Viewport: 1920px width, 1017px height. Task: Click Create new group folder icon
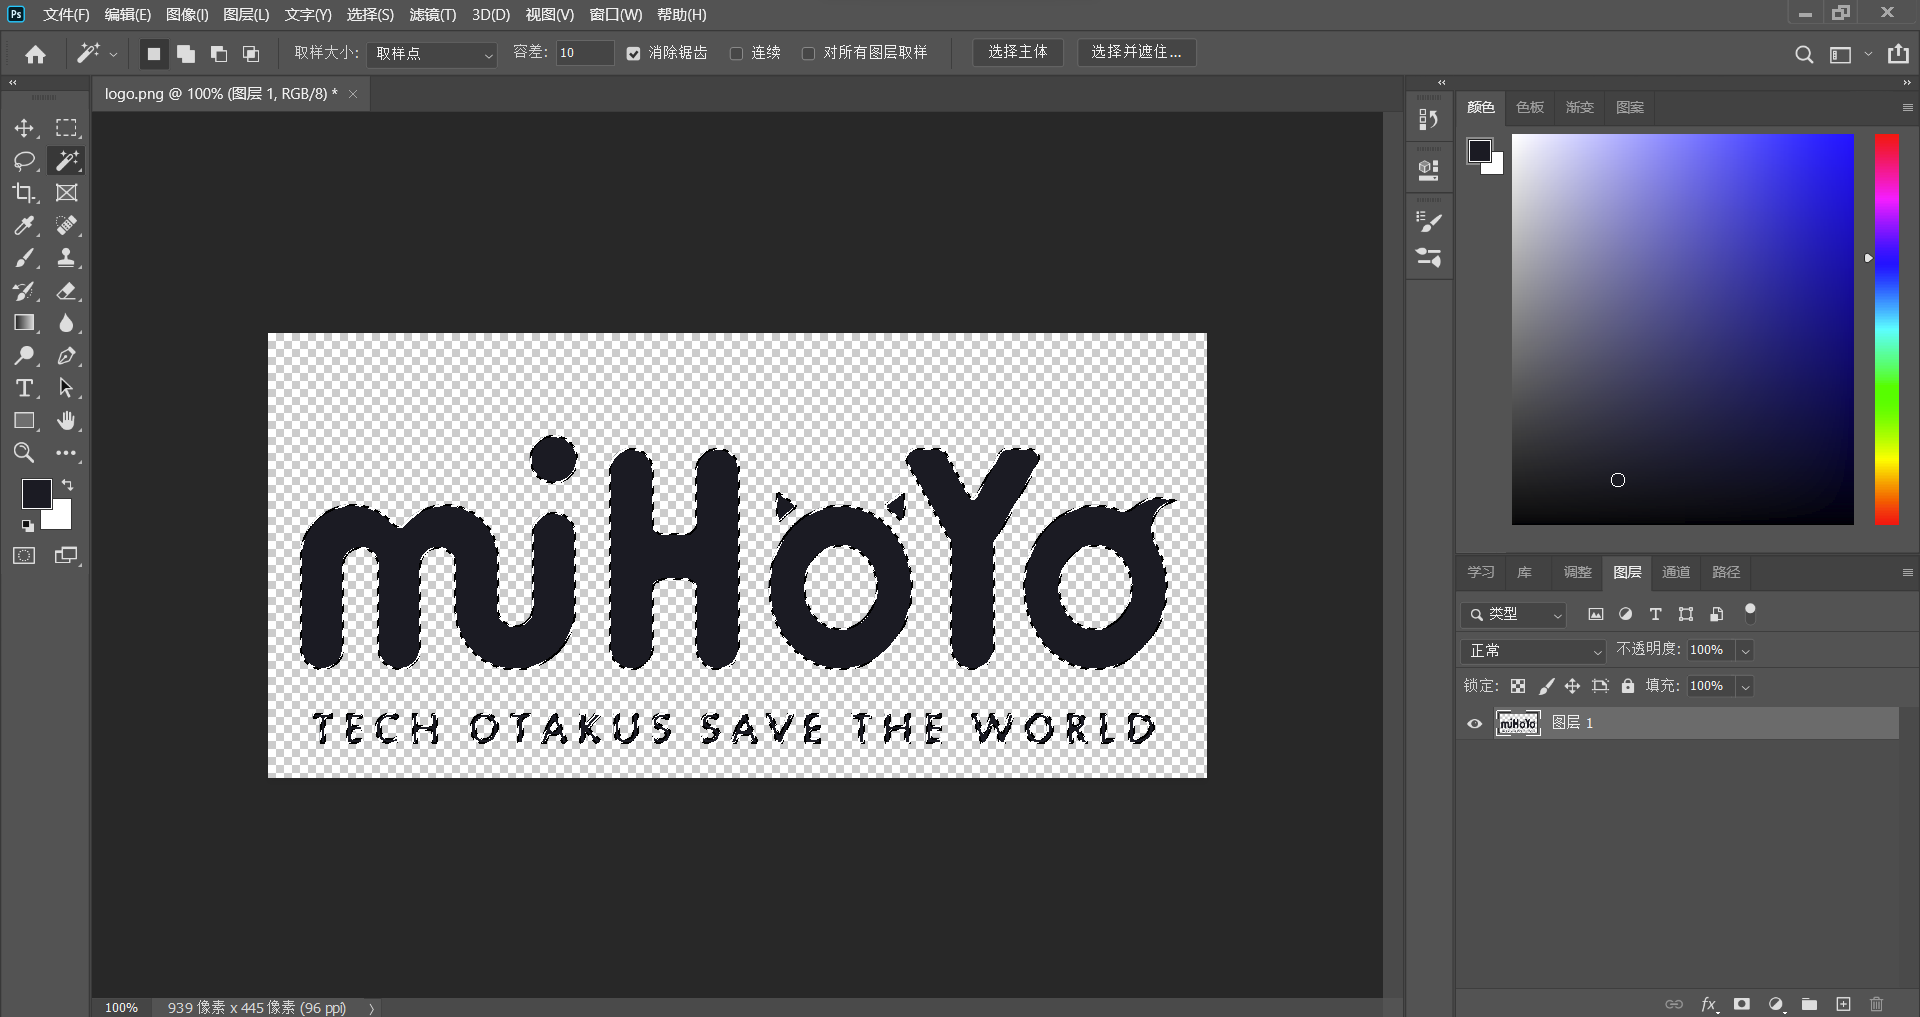(1809, 1004)
